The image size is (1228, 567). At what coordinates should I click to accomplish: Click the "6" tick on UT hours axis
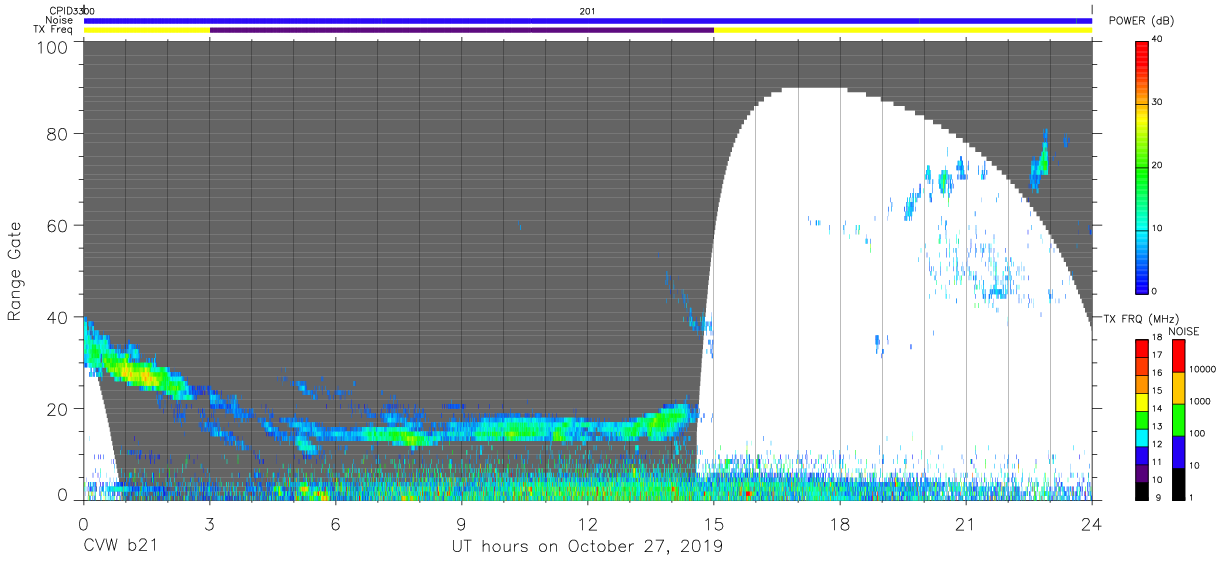(x=335, y=524)
